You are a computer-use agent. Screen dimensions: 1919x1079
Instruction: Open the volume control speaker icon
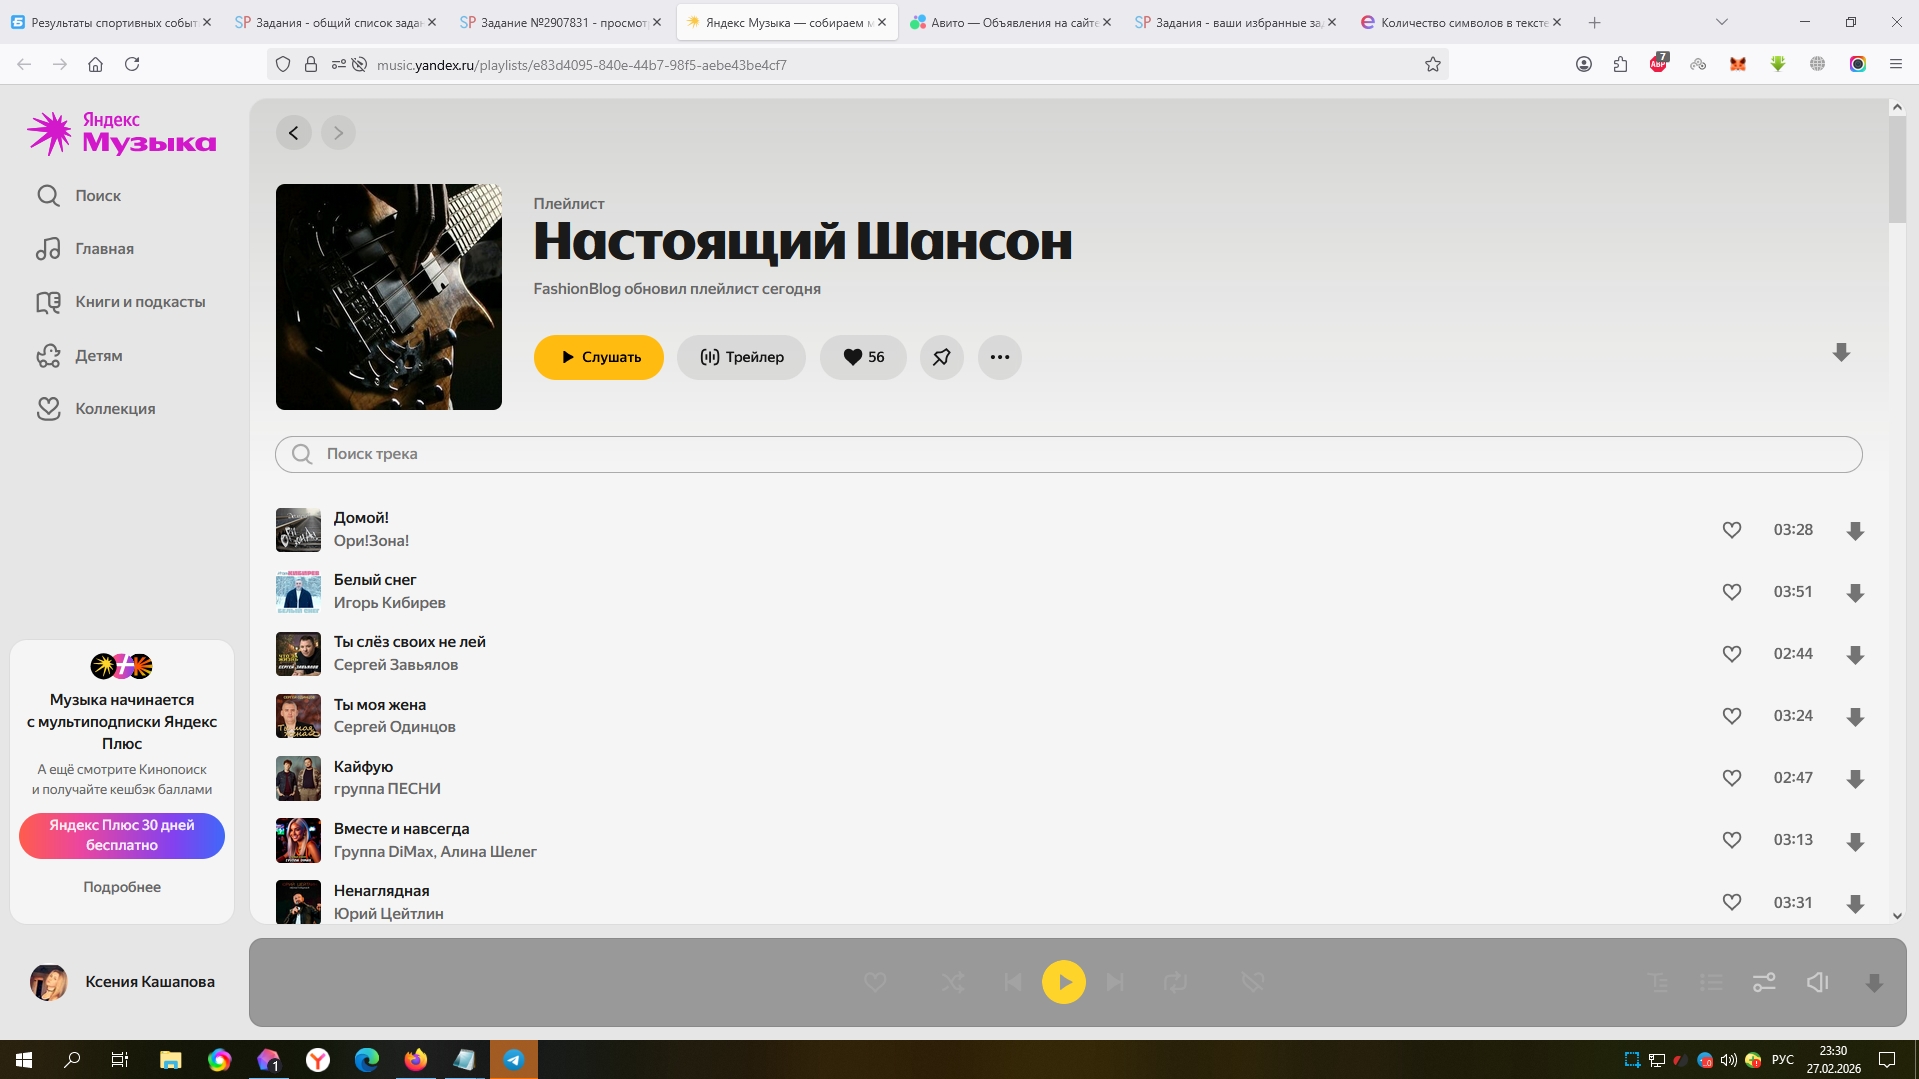point(1818,983)
